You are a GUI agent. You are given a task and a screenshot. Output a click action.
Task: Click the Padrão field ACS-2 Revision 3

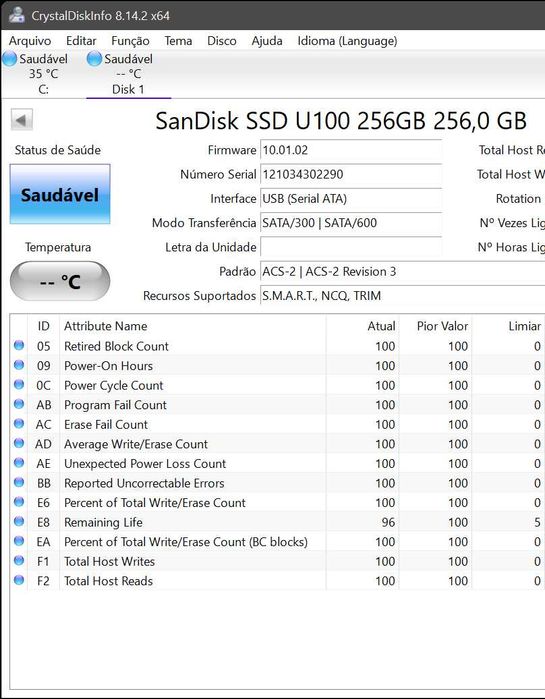click(402, 271)
